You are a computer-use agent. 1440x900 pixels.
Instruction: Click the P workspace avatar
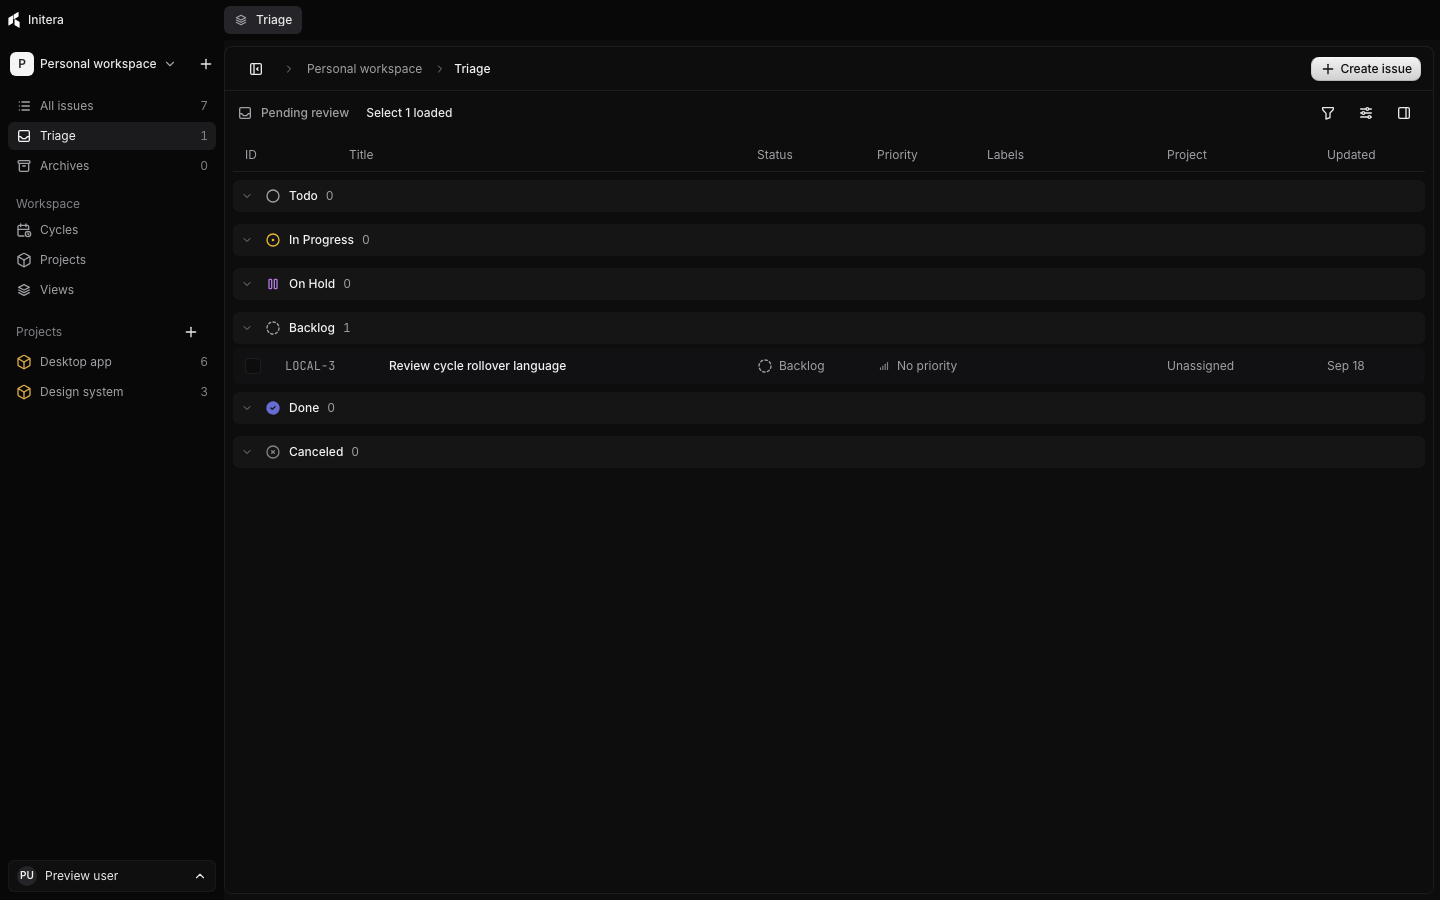[x=22, y=64]
